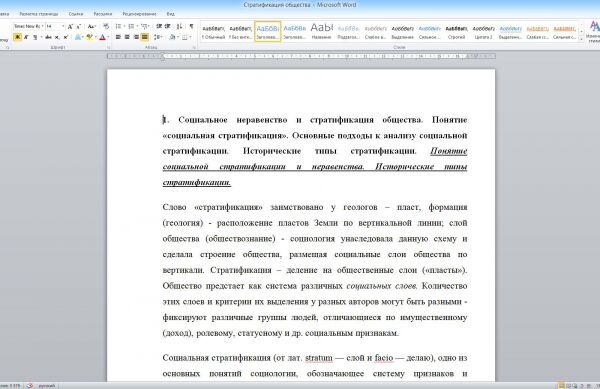Click the numbered list icon
This screenshot has width=600, height=389.
click(x=131, y=26)
